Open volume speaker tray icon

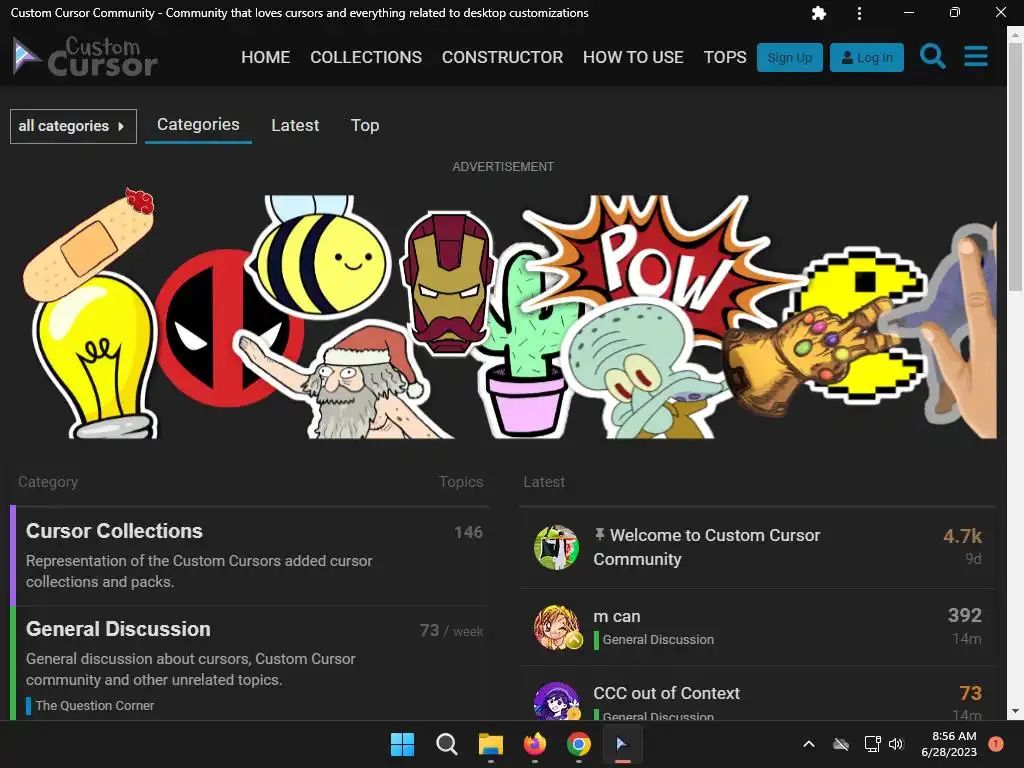[896, 744]
